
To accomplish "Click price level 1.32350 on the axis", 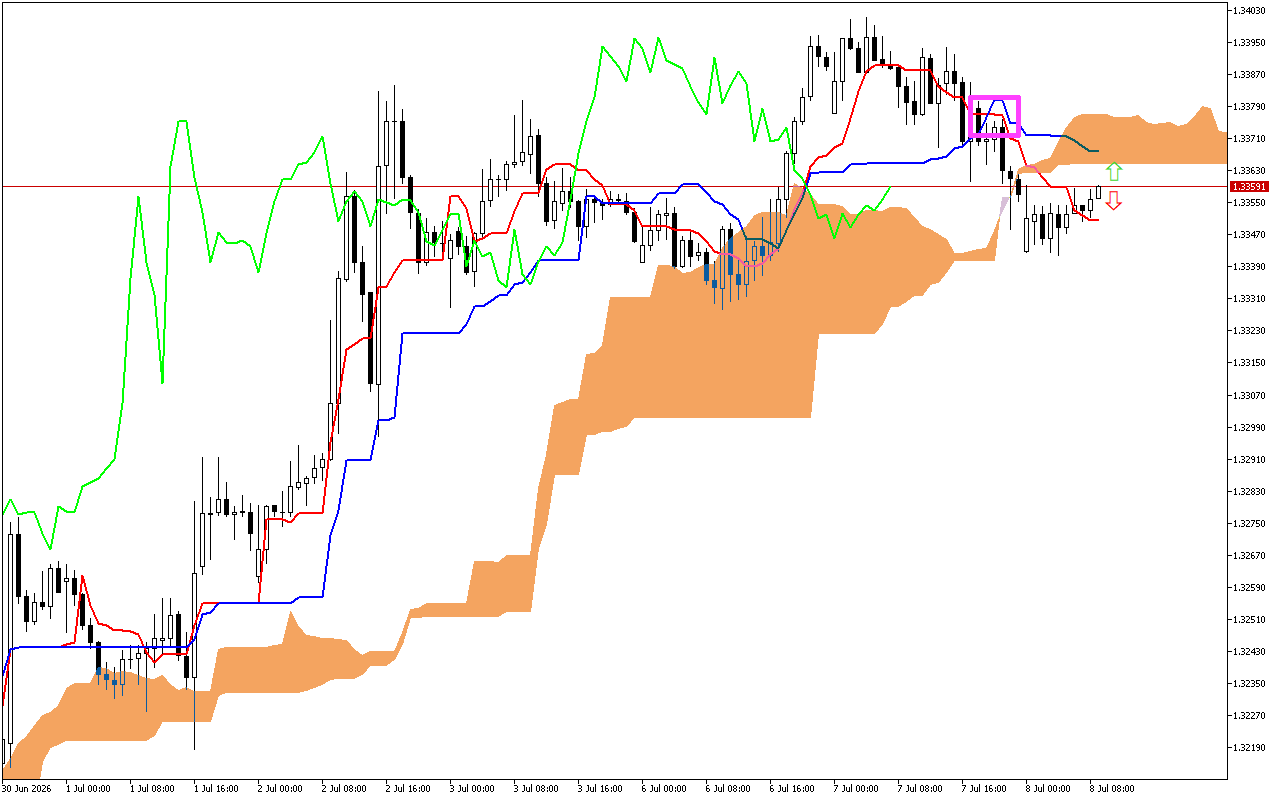I will 1250,684.
